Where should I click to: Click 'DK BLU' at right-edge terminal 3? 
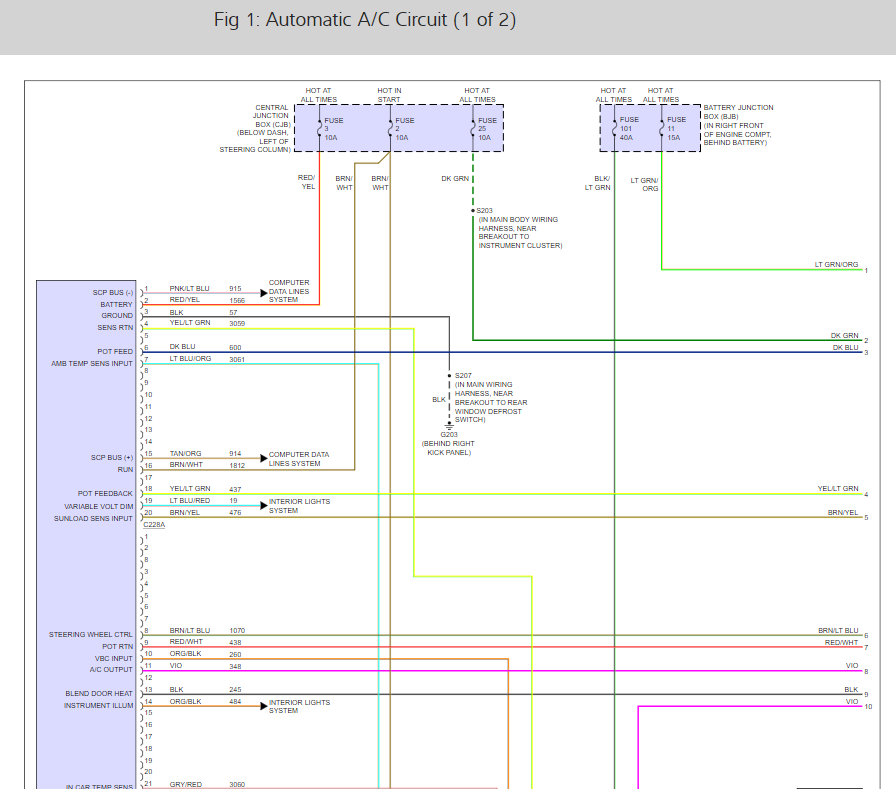coord(845,348)
